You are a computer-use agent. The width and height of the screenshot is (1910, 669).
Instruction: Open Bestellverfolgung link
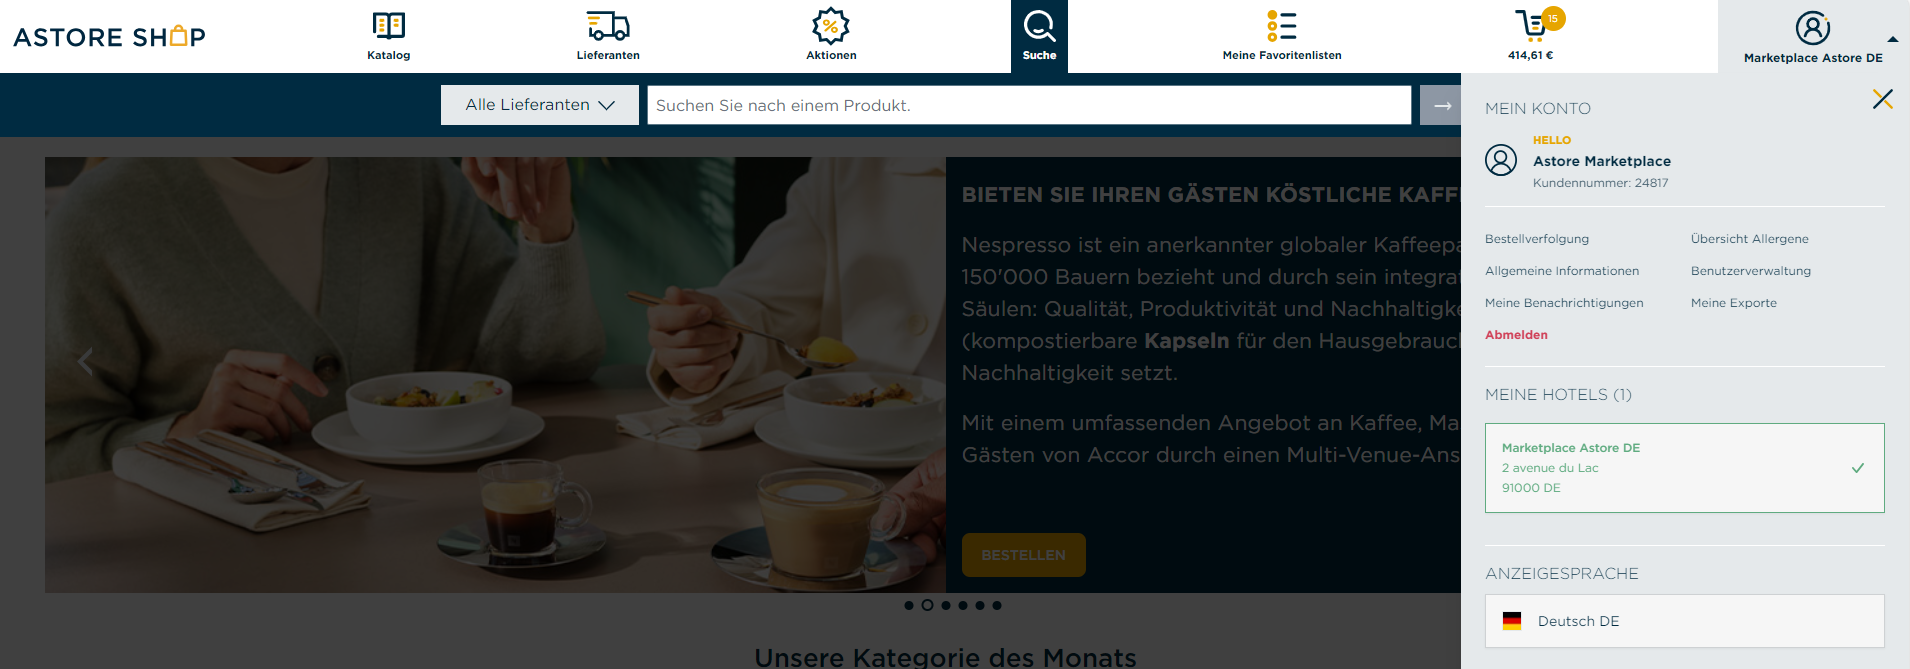click(1537, 239)
